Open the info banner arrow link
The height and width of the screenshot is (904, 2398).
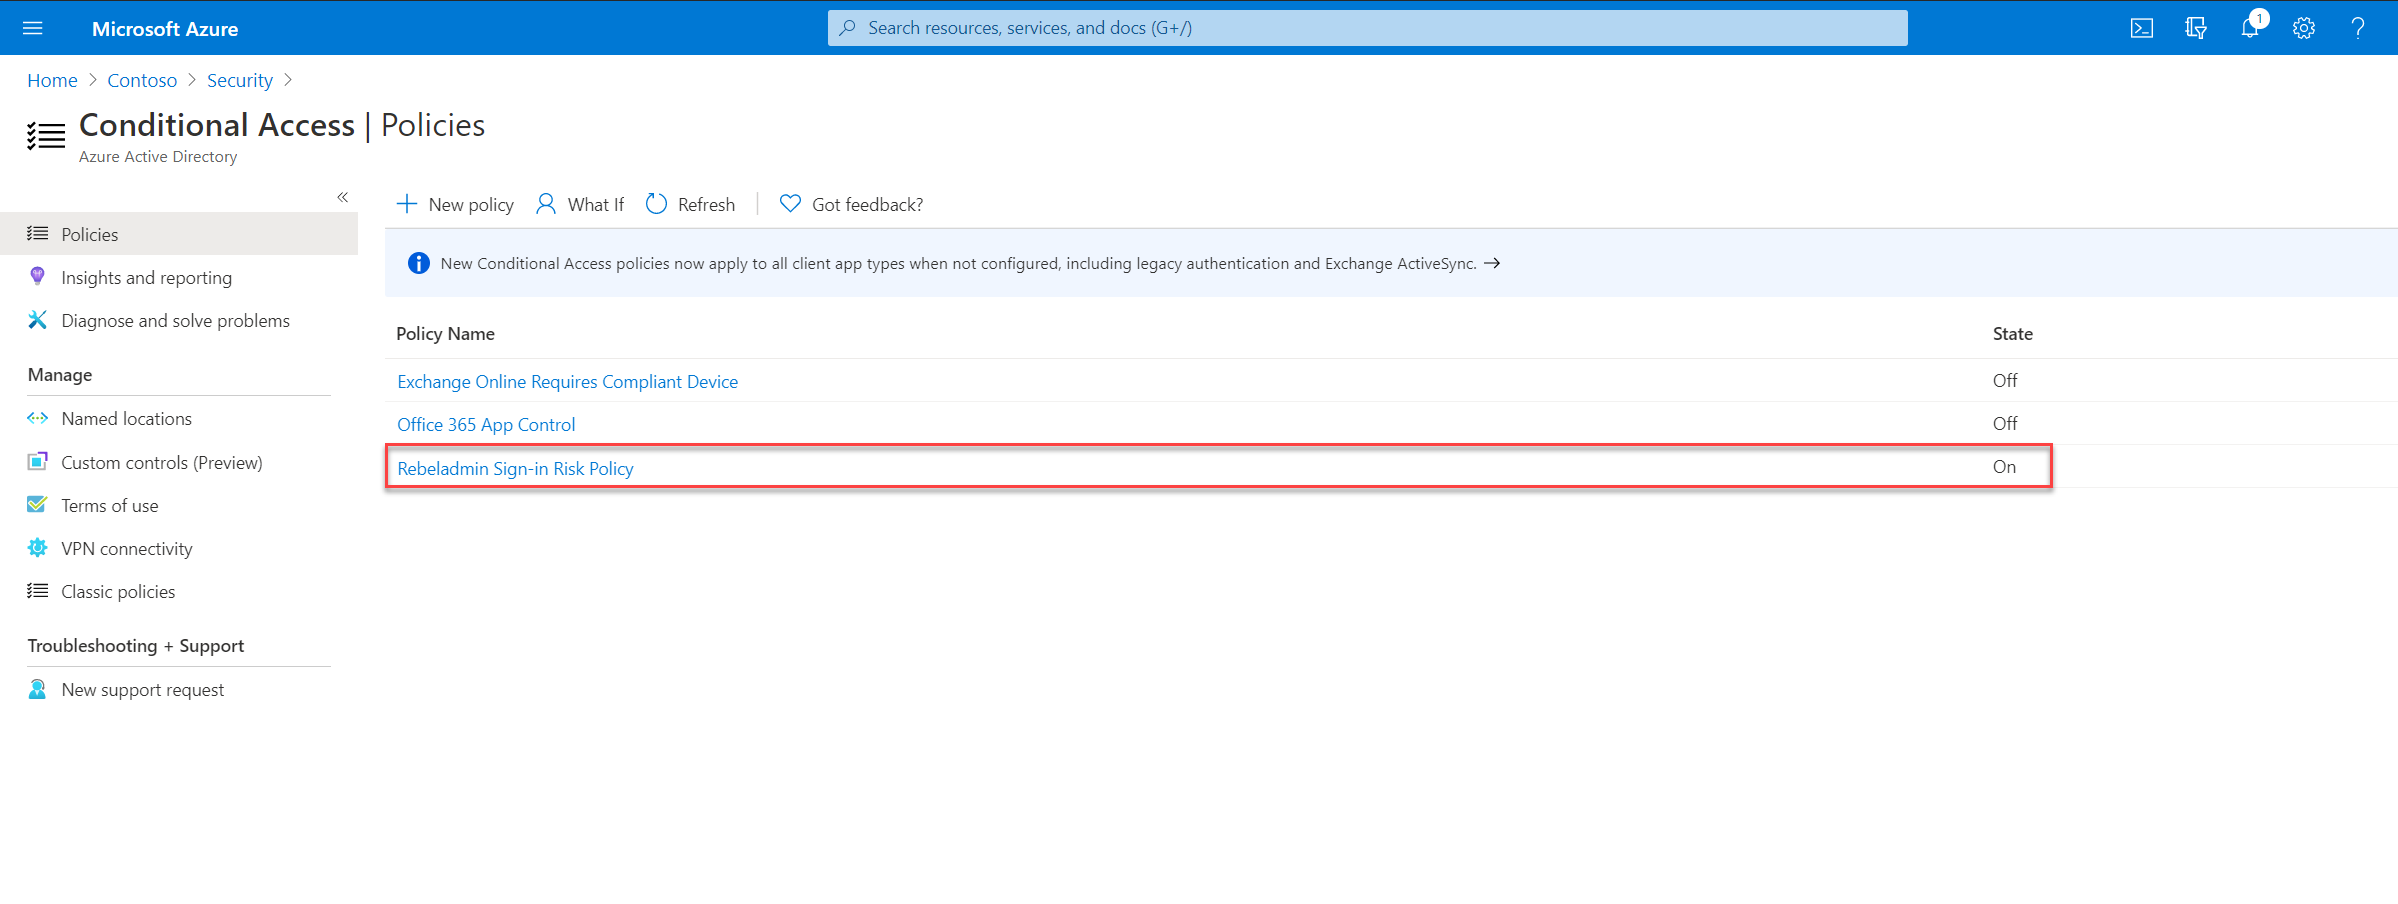(x=1492, y=263)
